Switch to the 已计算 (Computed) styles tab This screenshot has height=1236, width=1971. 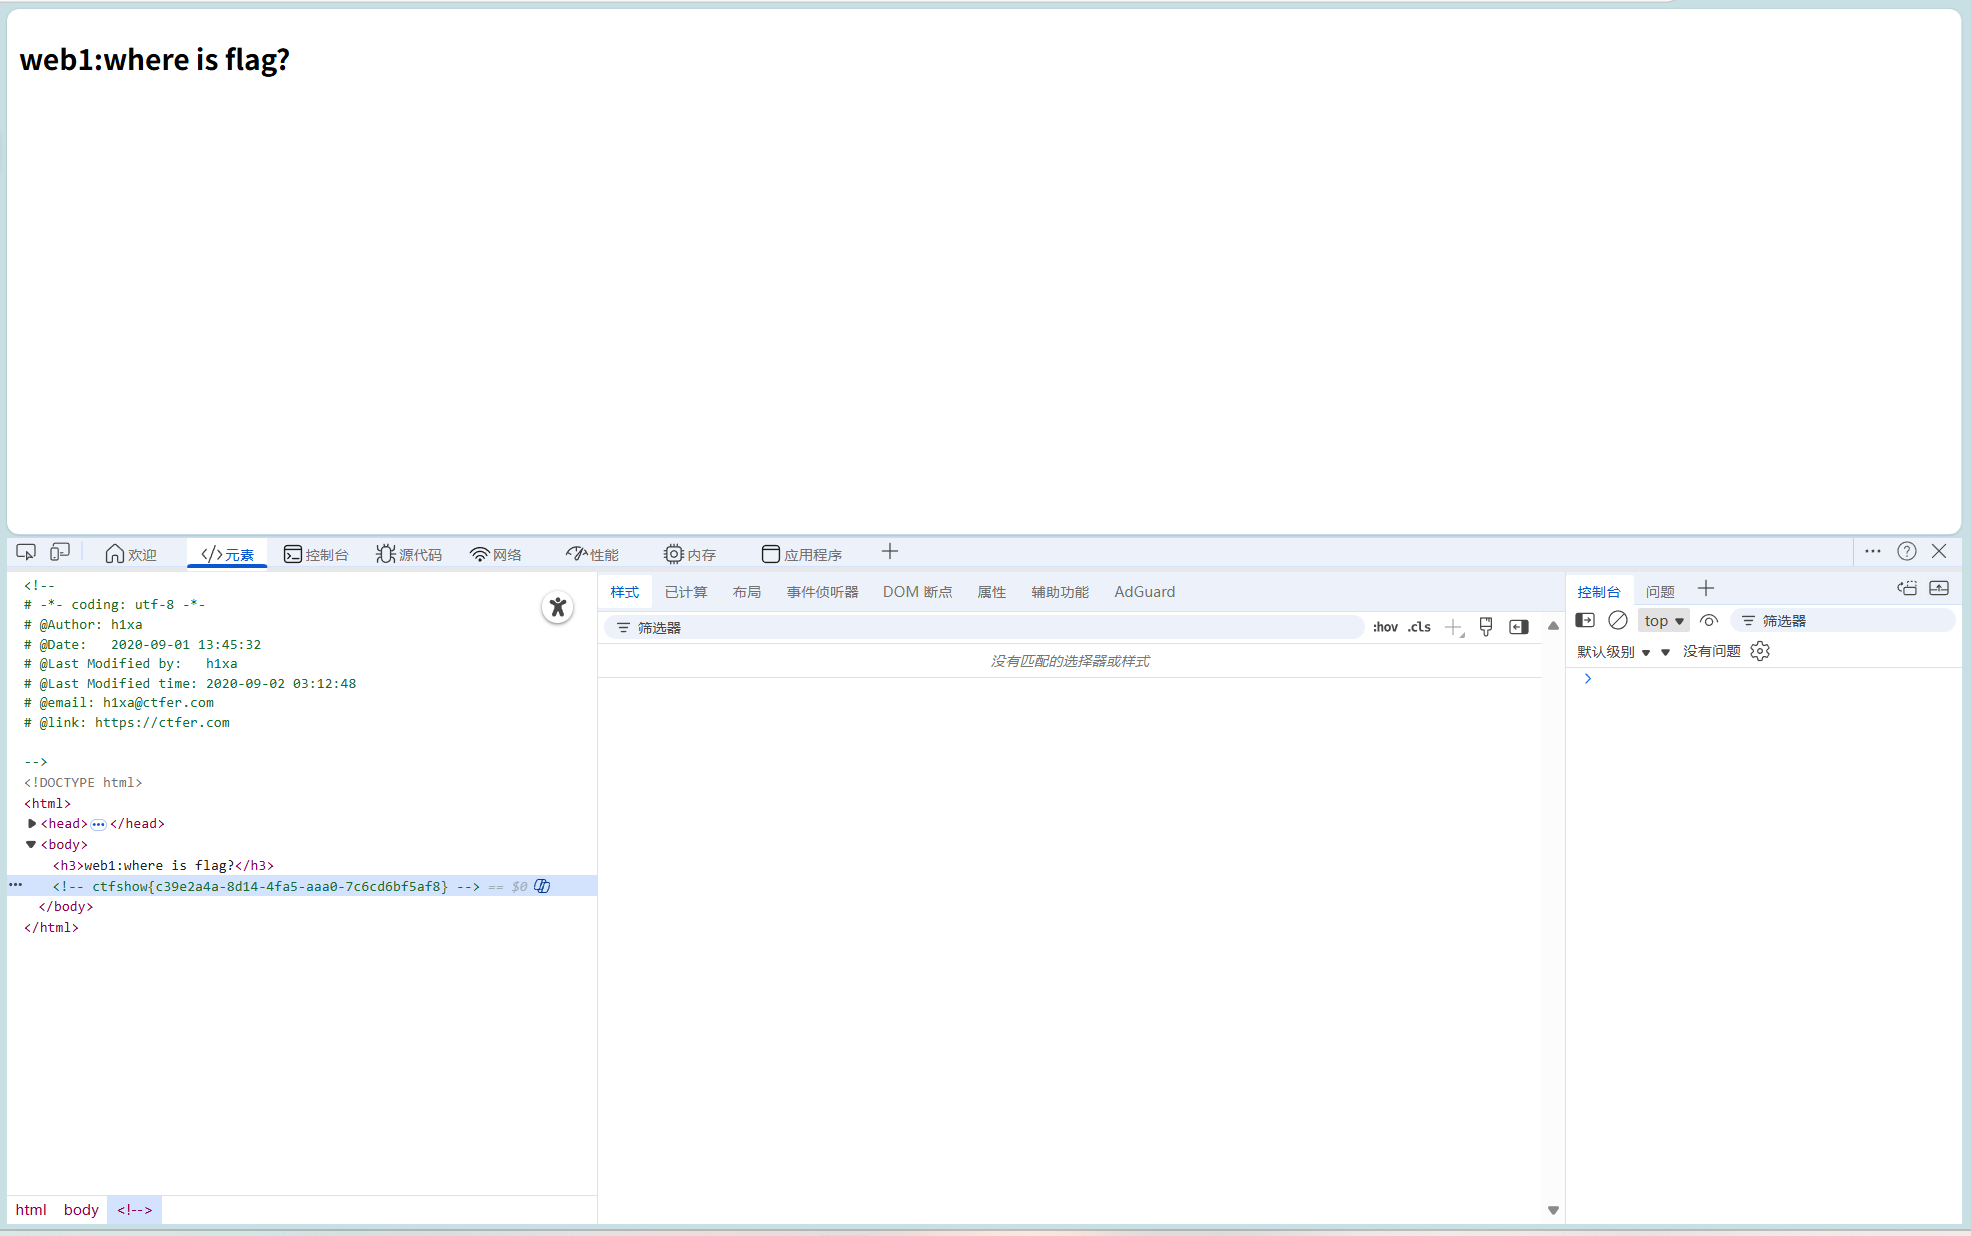[x=685, y=592]
